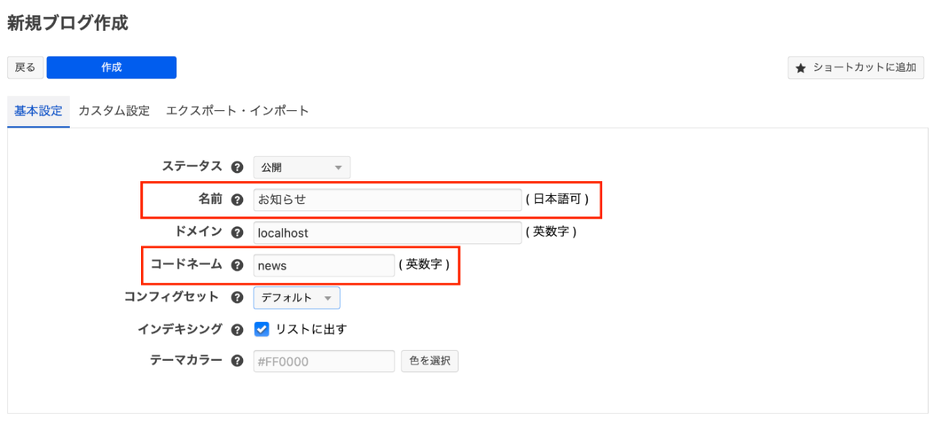
Task: Select the 基本設定 tab
Action: (38, 111)
